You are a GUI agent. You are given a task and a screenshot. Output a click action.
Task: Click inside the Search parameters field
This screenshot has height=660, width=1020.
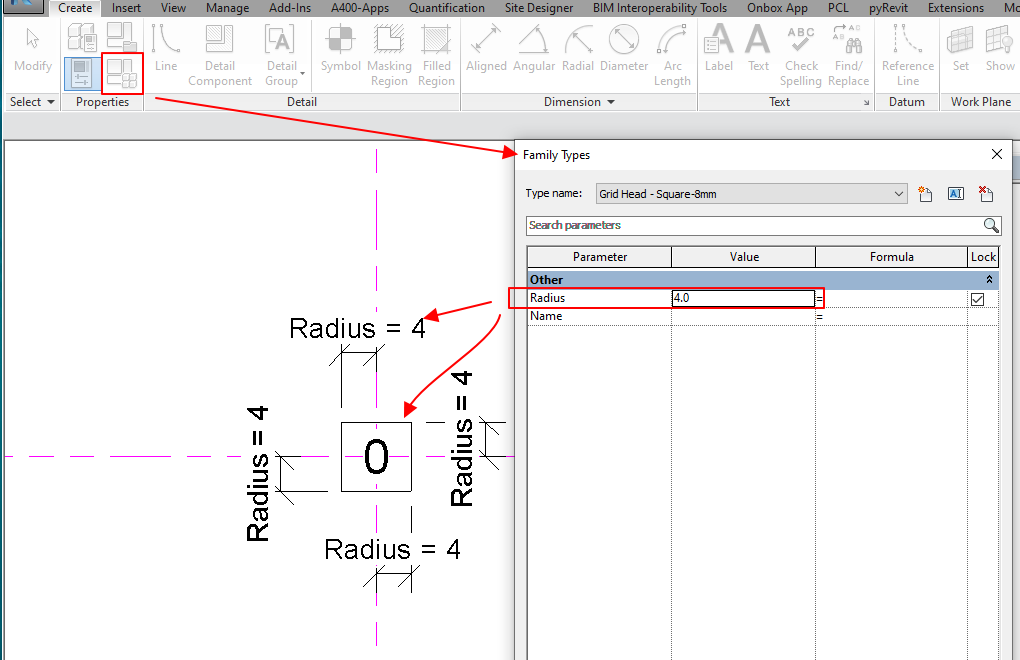click(700, 224)
